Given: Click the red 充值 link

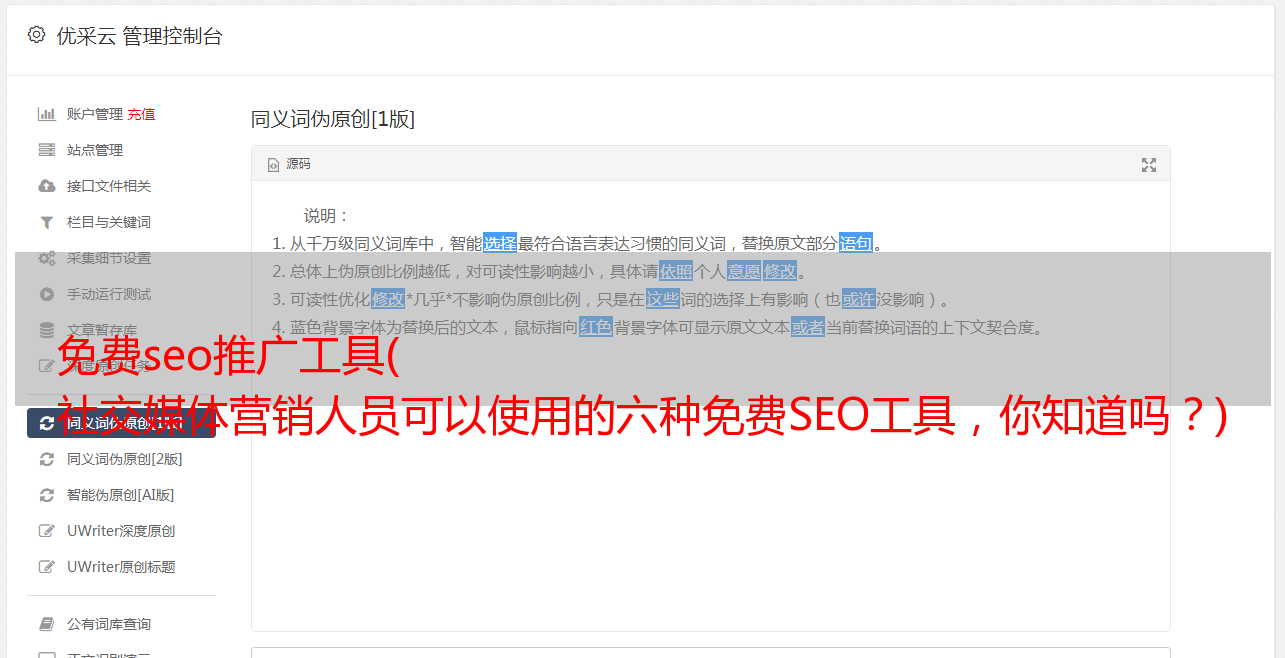Looking at the screenshot, I should 141,114.
